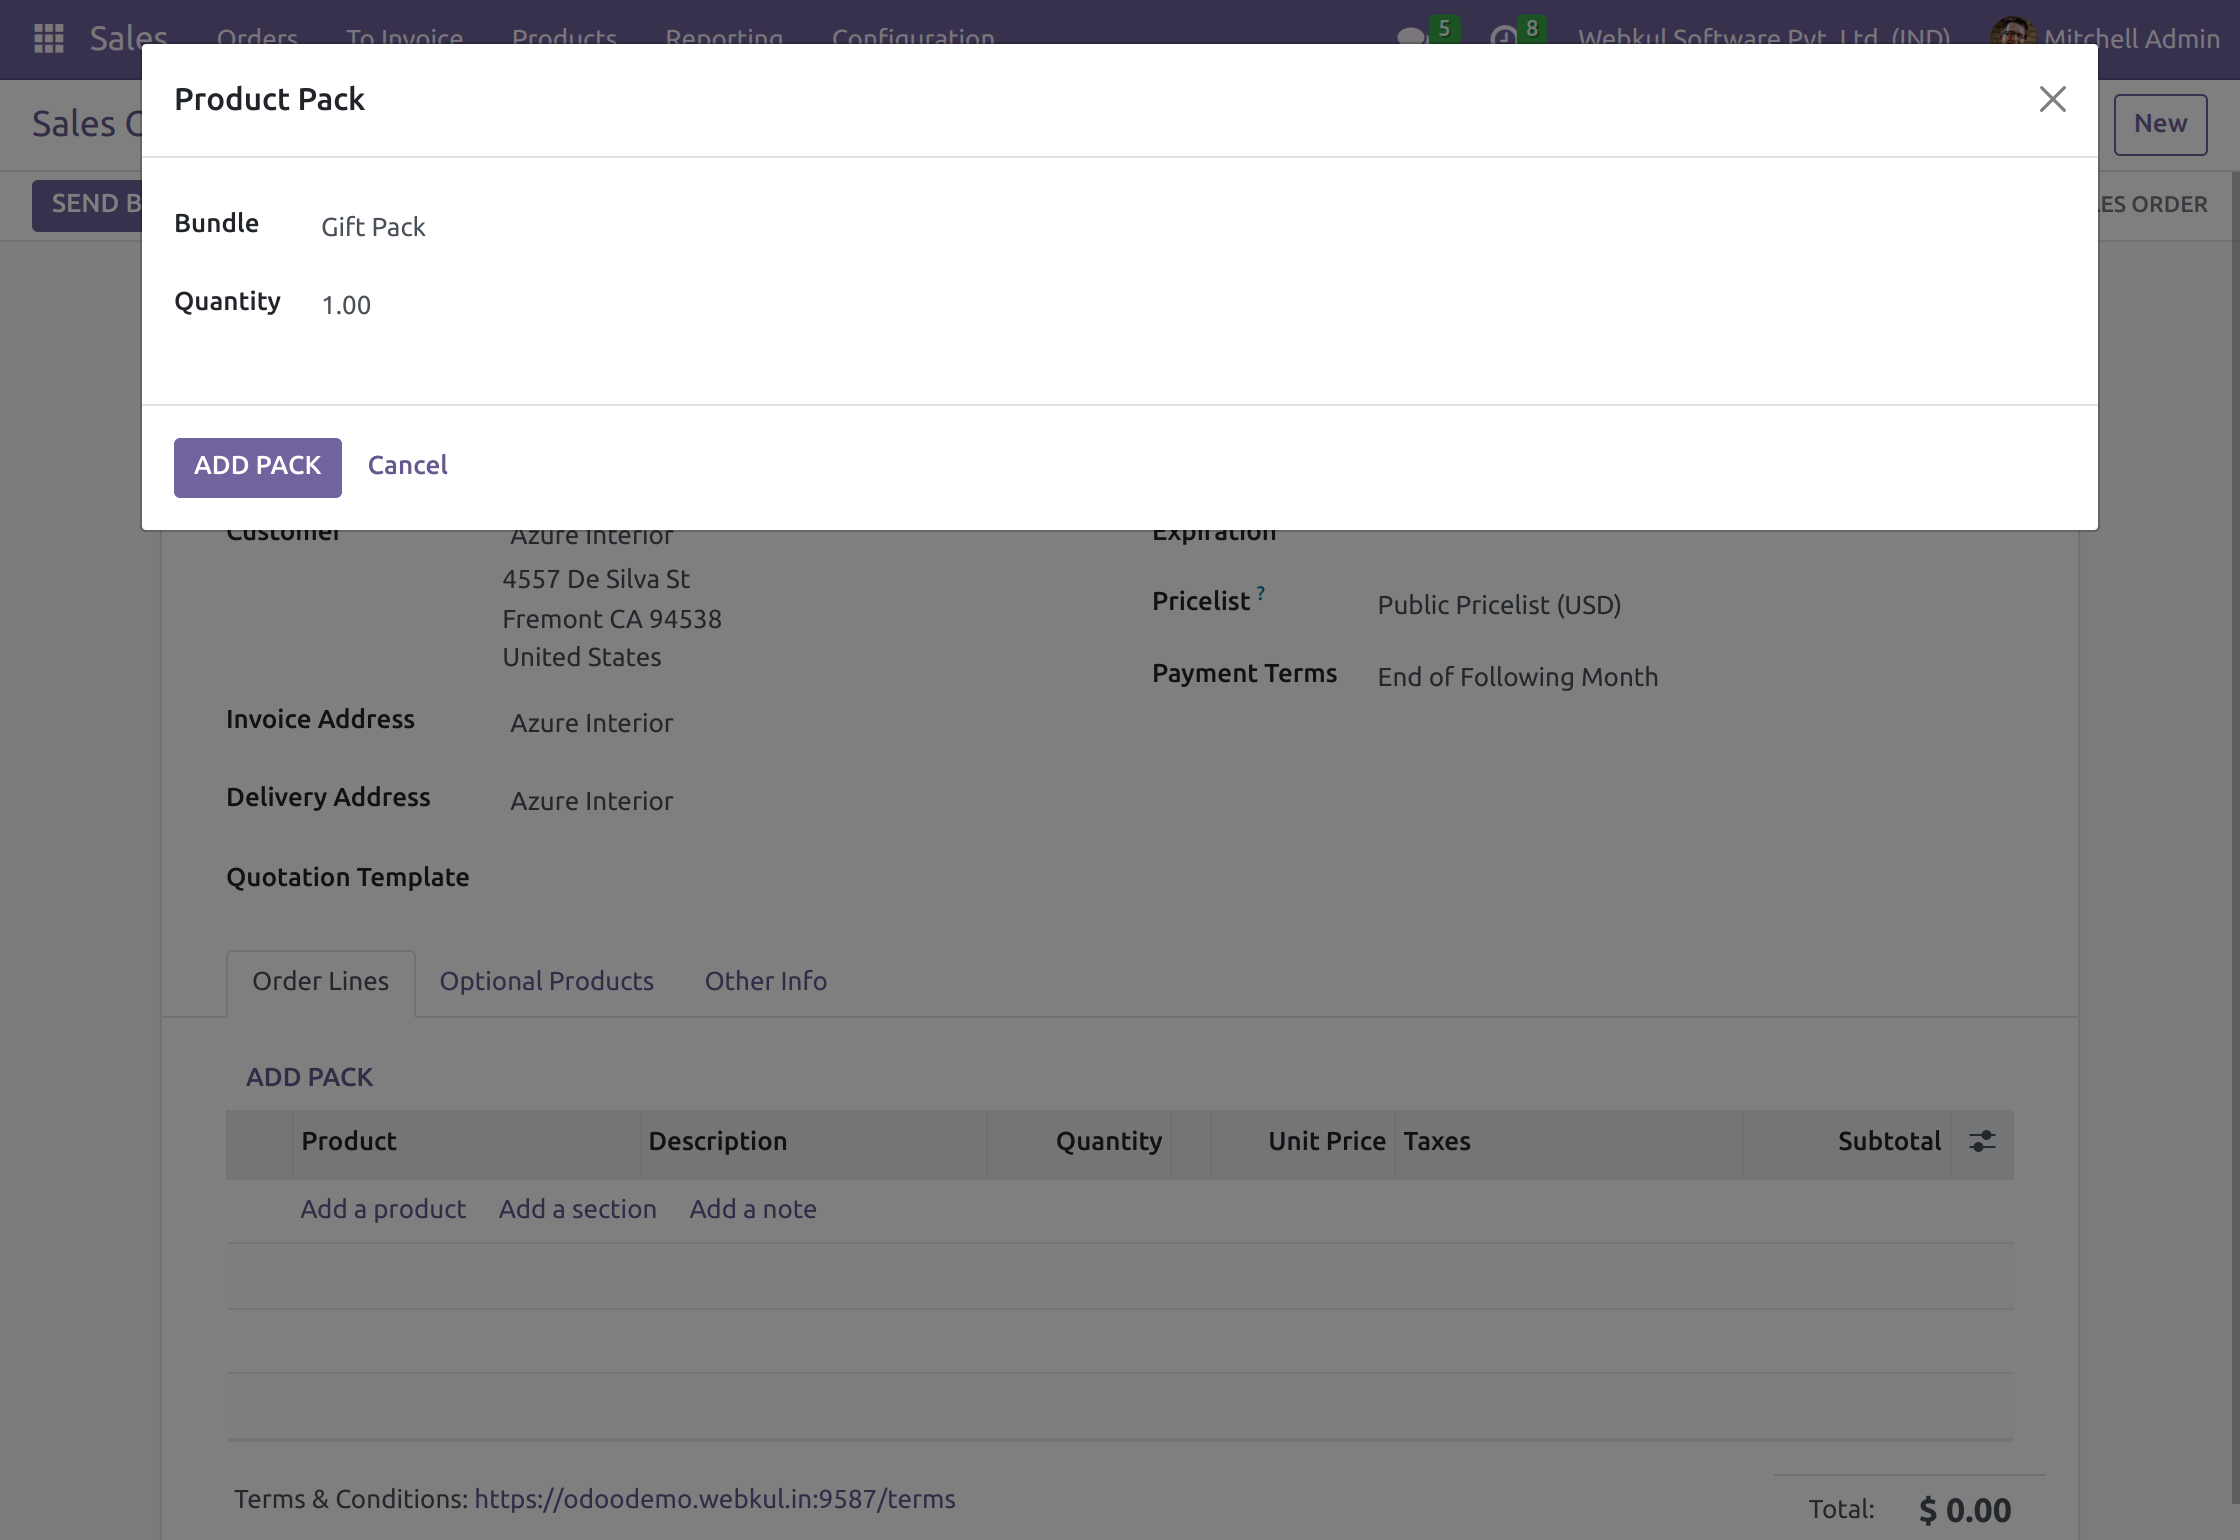The height and width of the screenshot is (1540, 2240).
Task: Click the Pricelist help question mark
Action: (x=1261, y=593)
